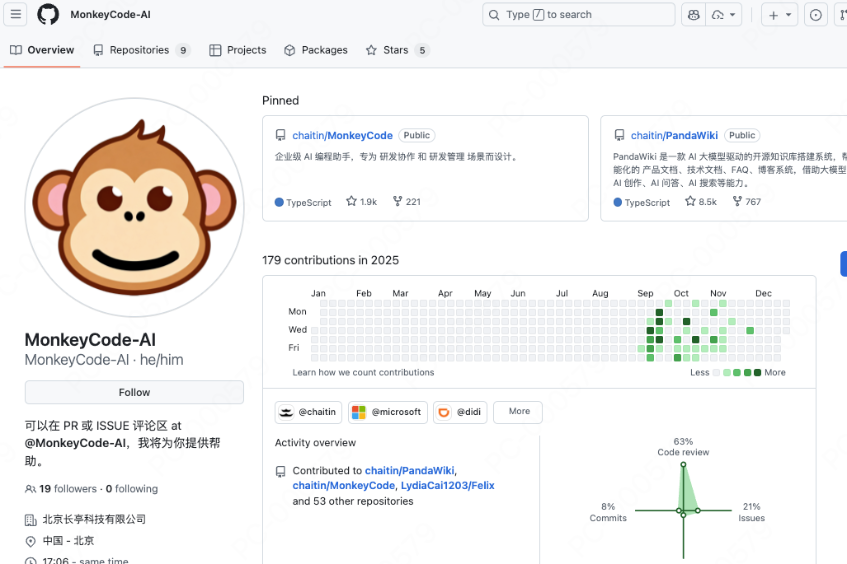
Task: Open the LydiaCai1203/Felix repository link
Action: (447, 486)
